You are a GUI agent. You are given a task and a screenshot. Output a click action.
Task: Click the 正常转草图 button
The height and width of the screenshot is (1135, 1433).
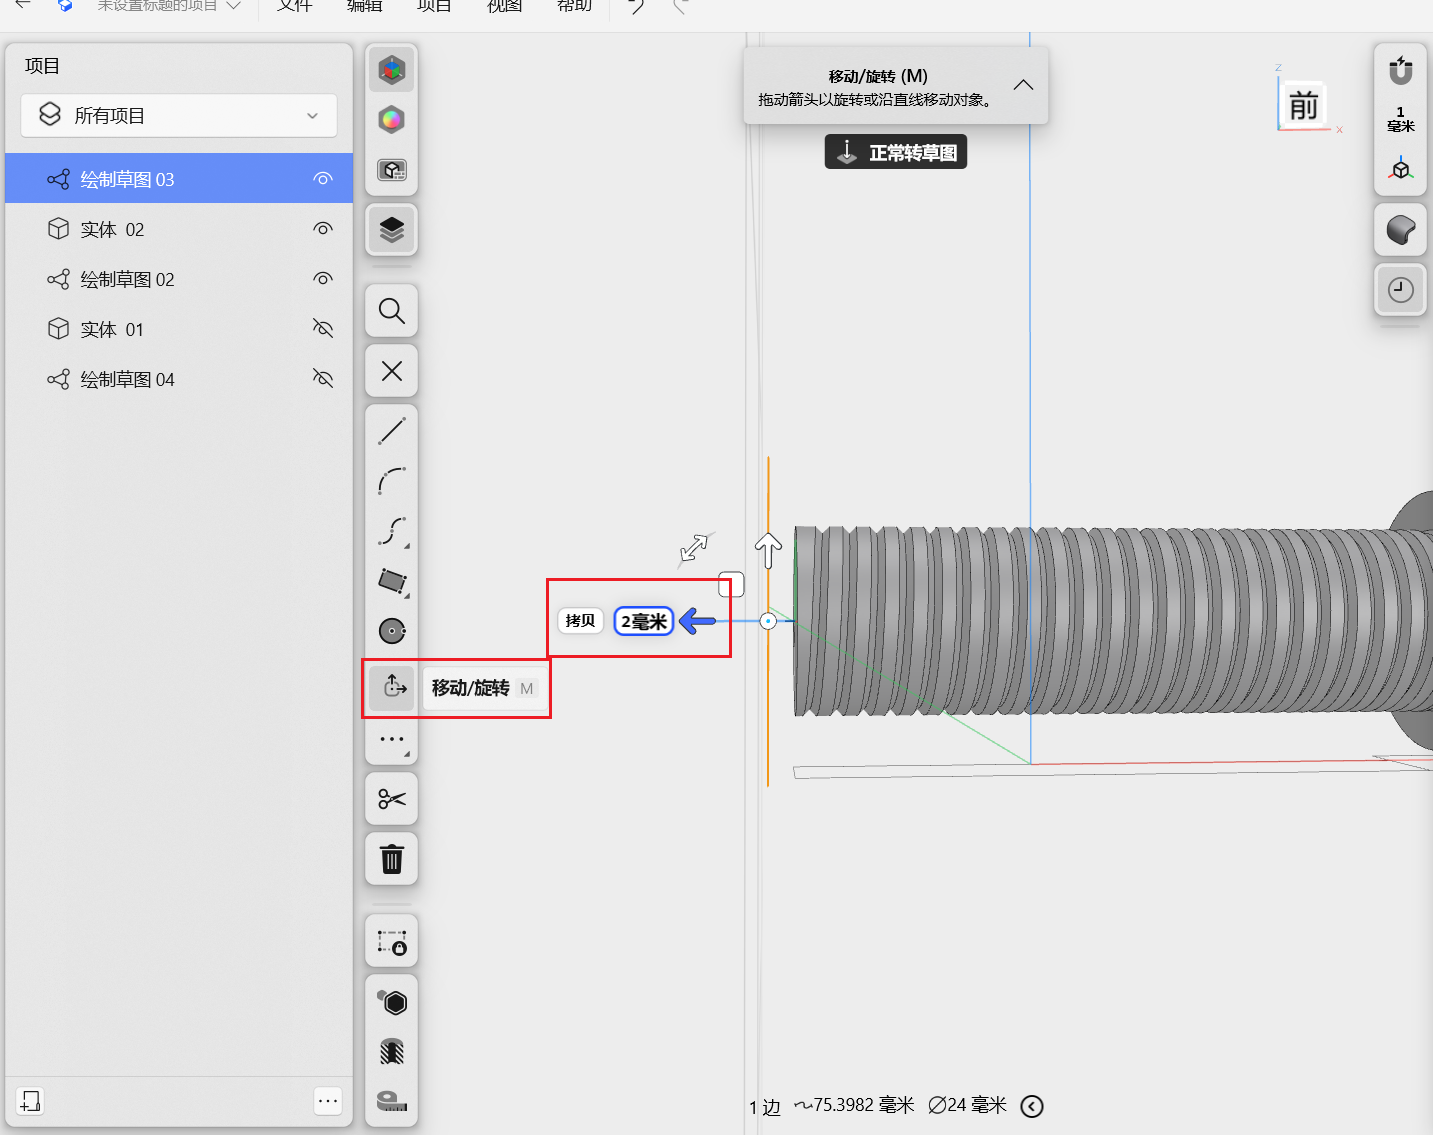(896, 152)
